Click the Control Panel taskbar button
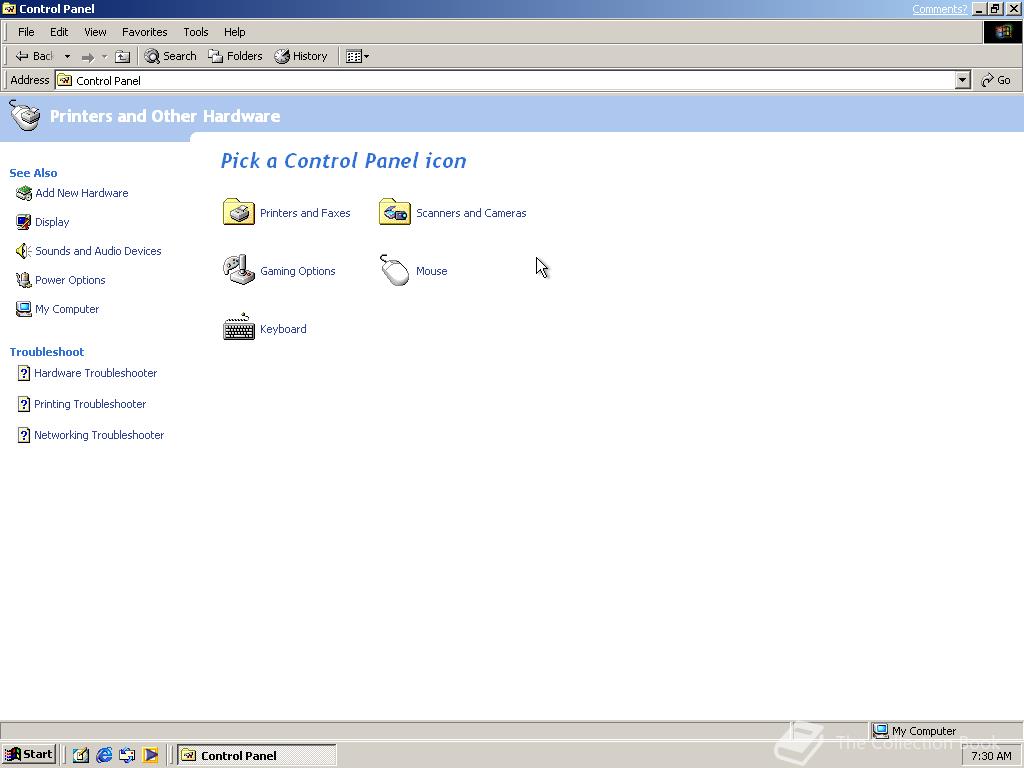The image size is (1024, 768). (257, 755)
